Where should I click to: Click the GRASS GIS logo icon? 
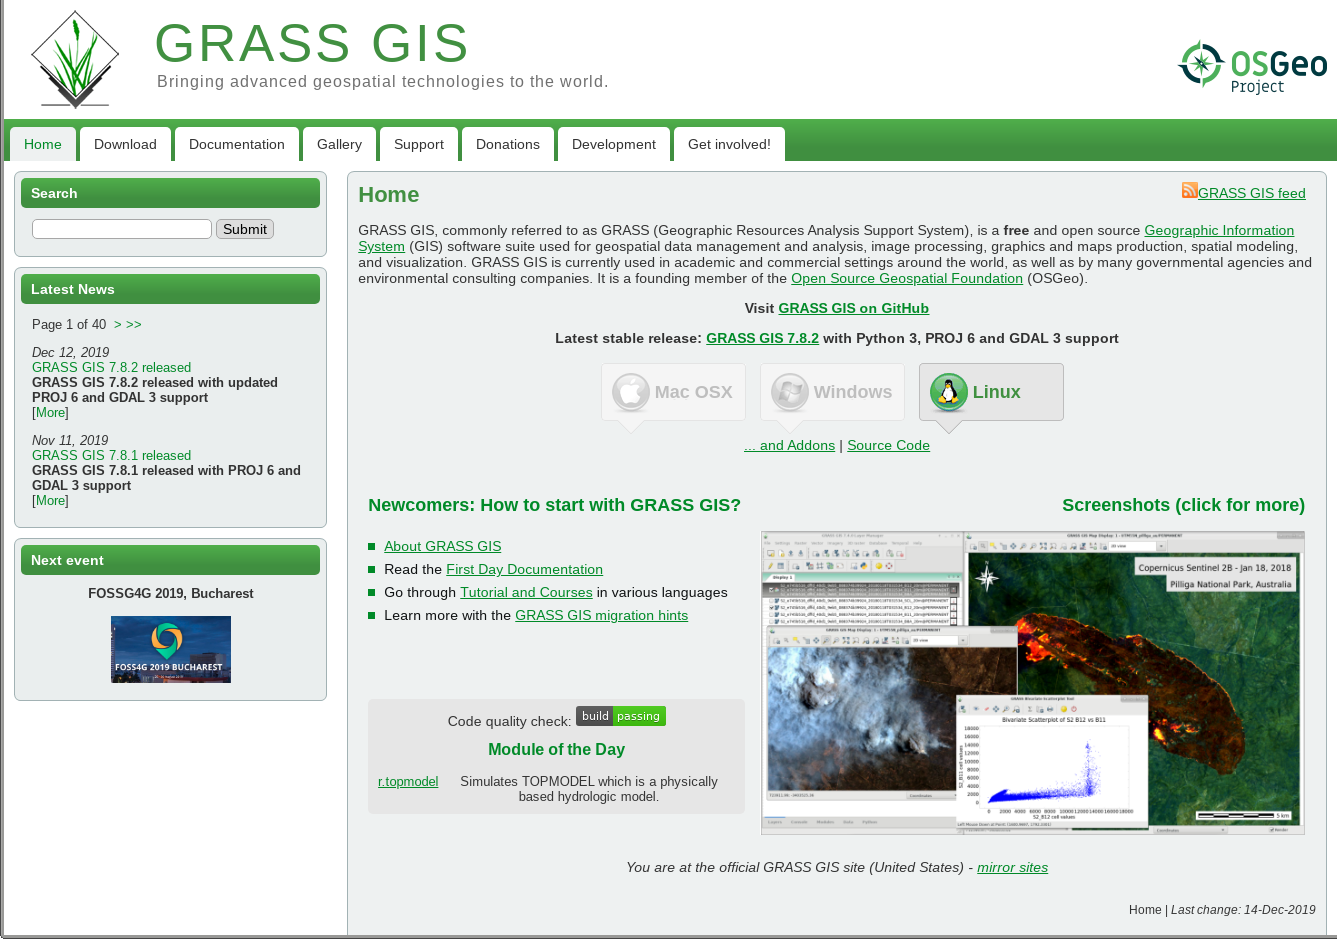(x=75, y=60)
